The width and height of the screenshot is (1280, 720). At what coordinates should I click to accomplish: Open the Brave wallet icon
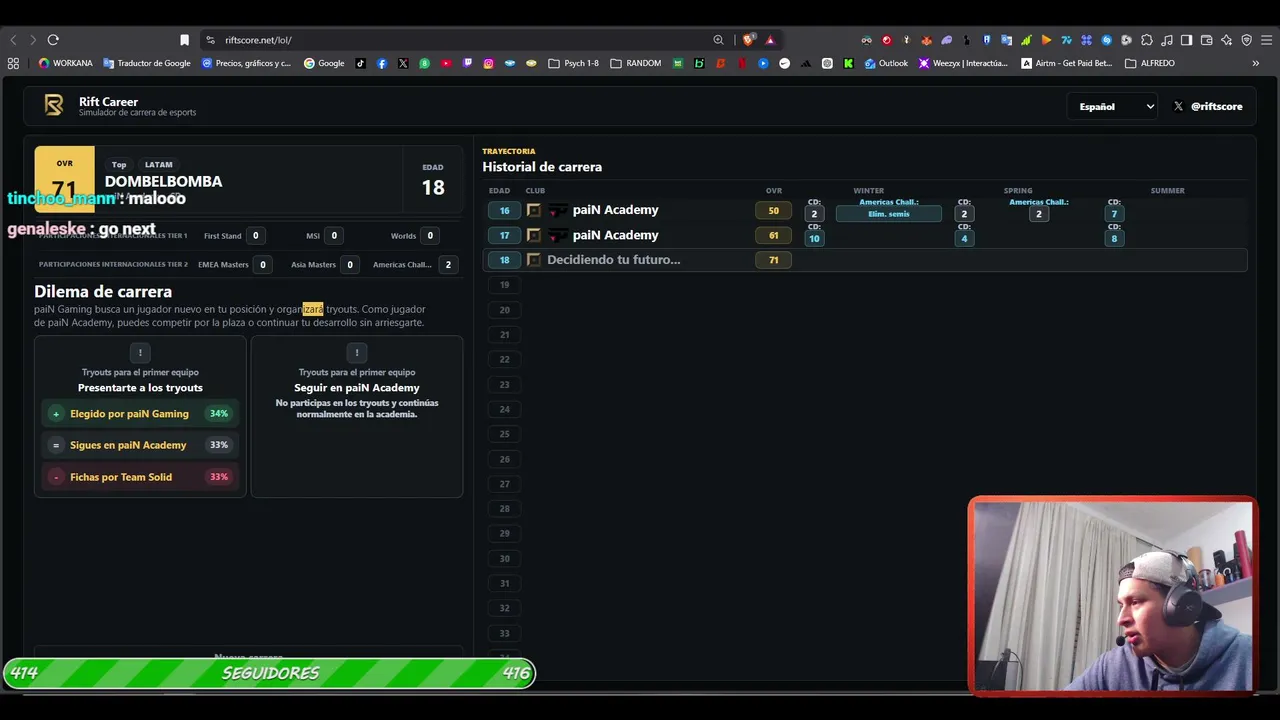point(1207,40)
